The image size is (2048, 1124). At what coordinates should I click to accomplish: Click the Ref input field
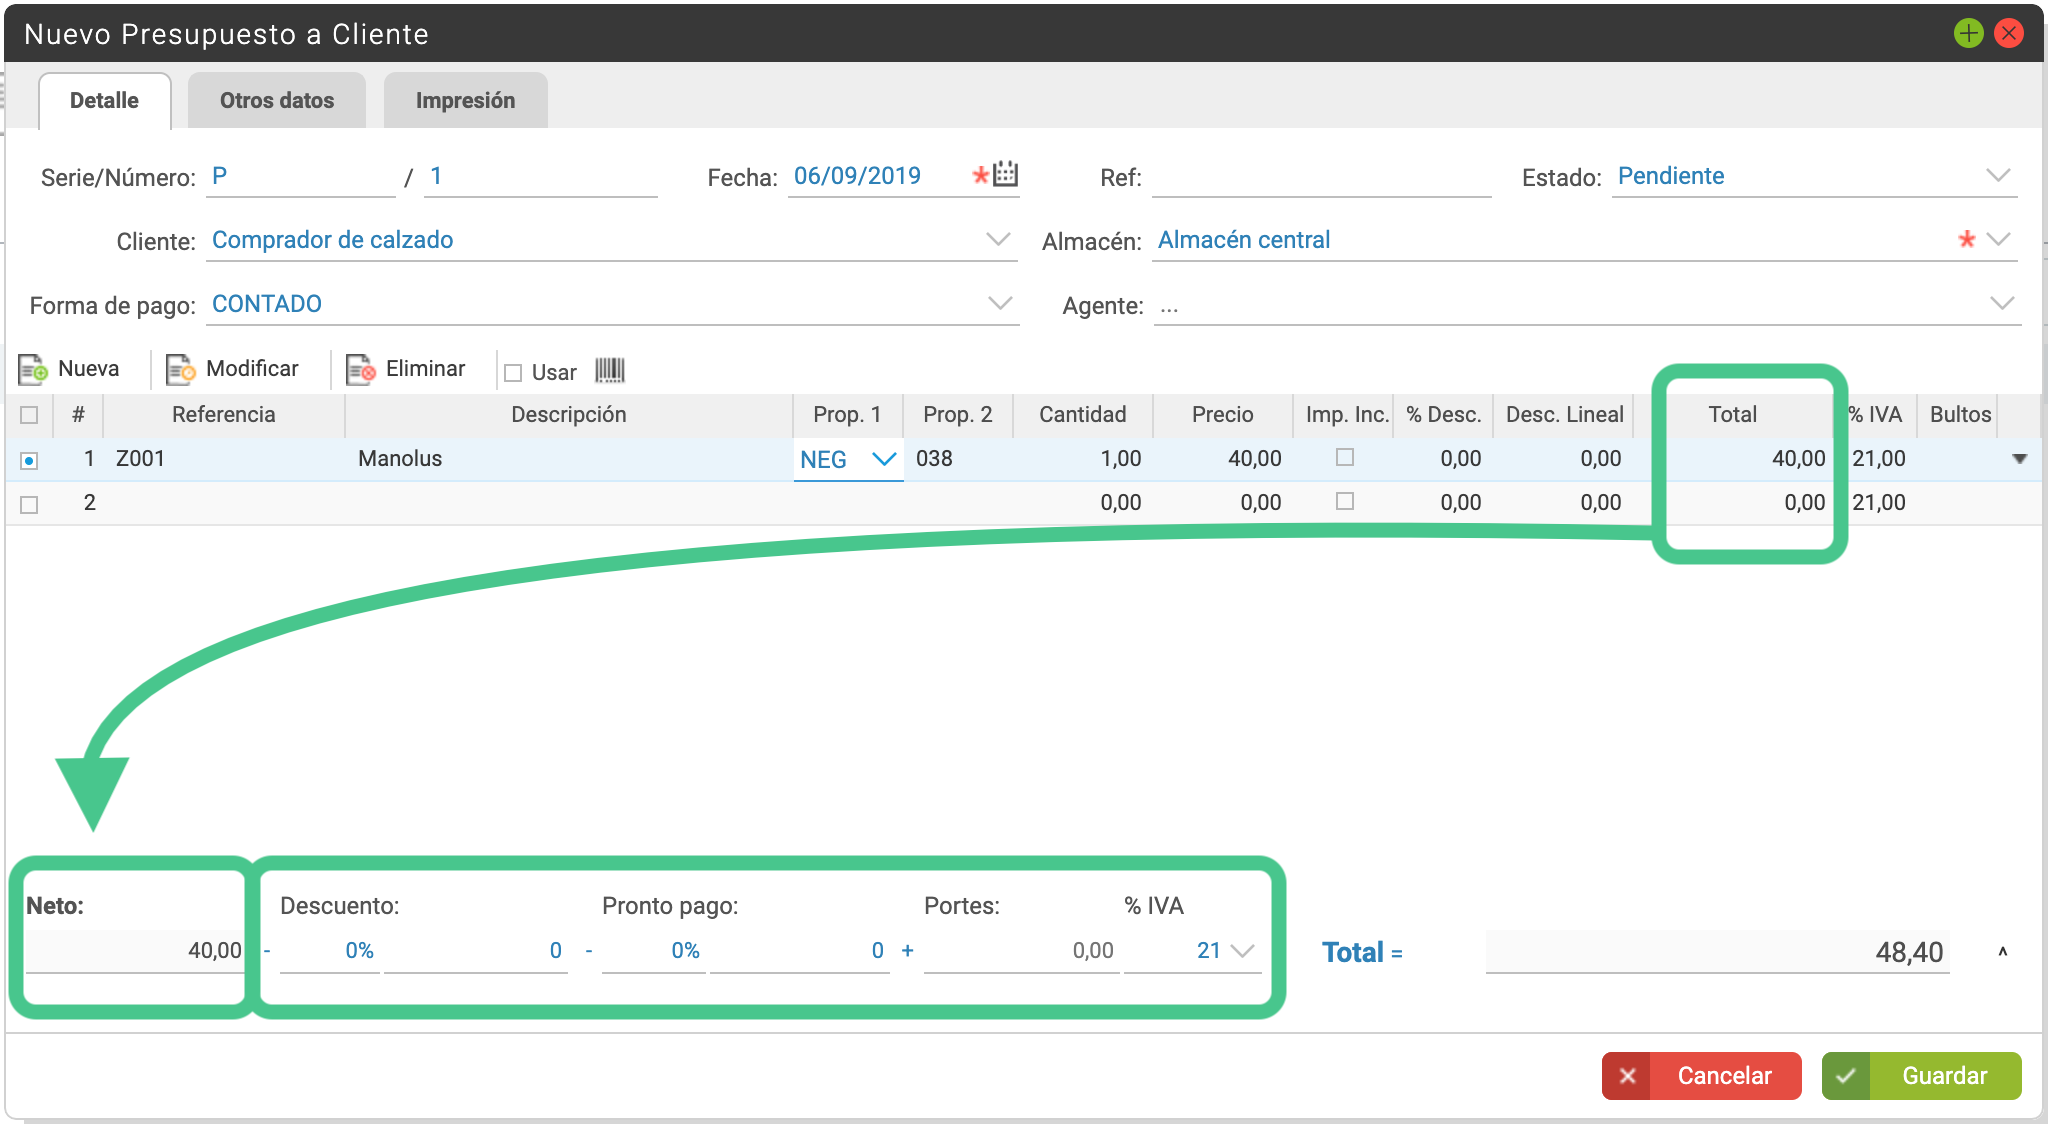[x=1321, y=177]
